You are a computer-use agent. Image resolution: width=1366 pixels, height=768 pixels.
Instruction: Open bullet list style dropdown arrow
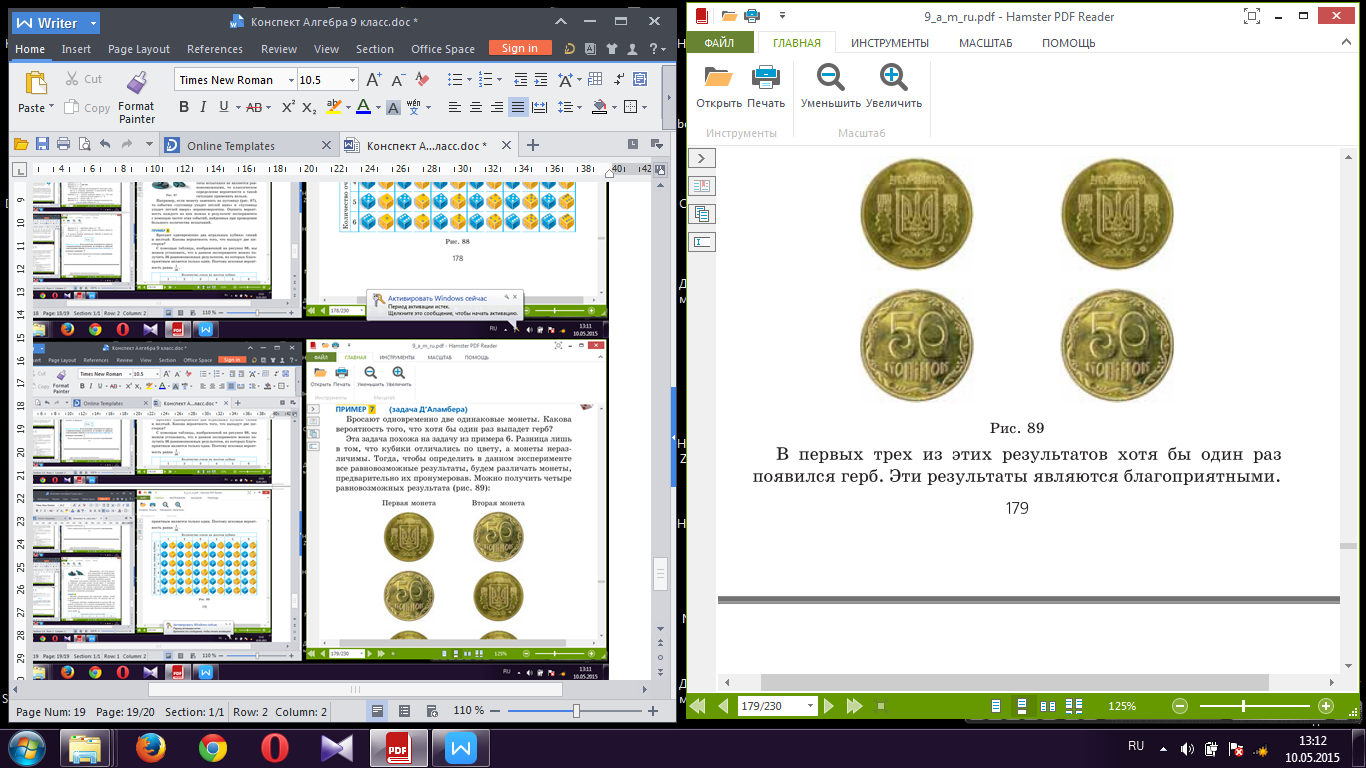coord(470,80)
